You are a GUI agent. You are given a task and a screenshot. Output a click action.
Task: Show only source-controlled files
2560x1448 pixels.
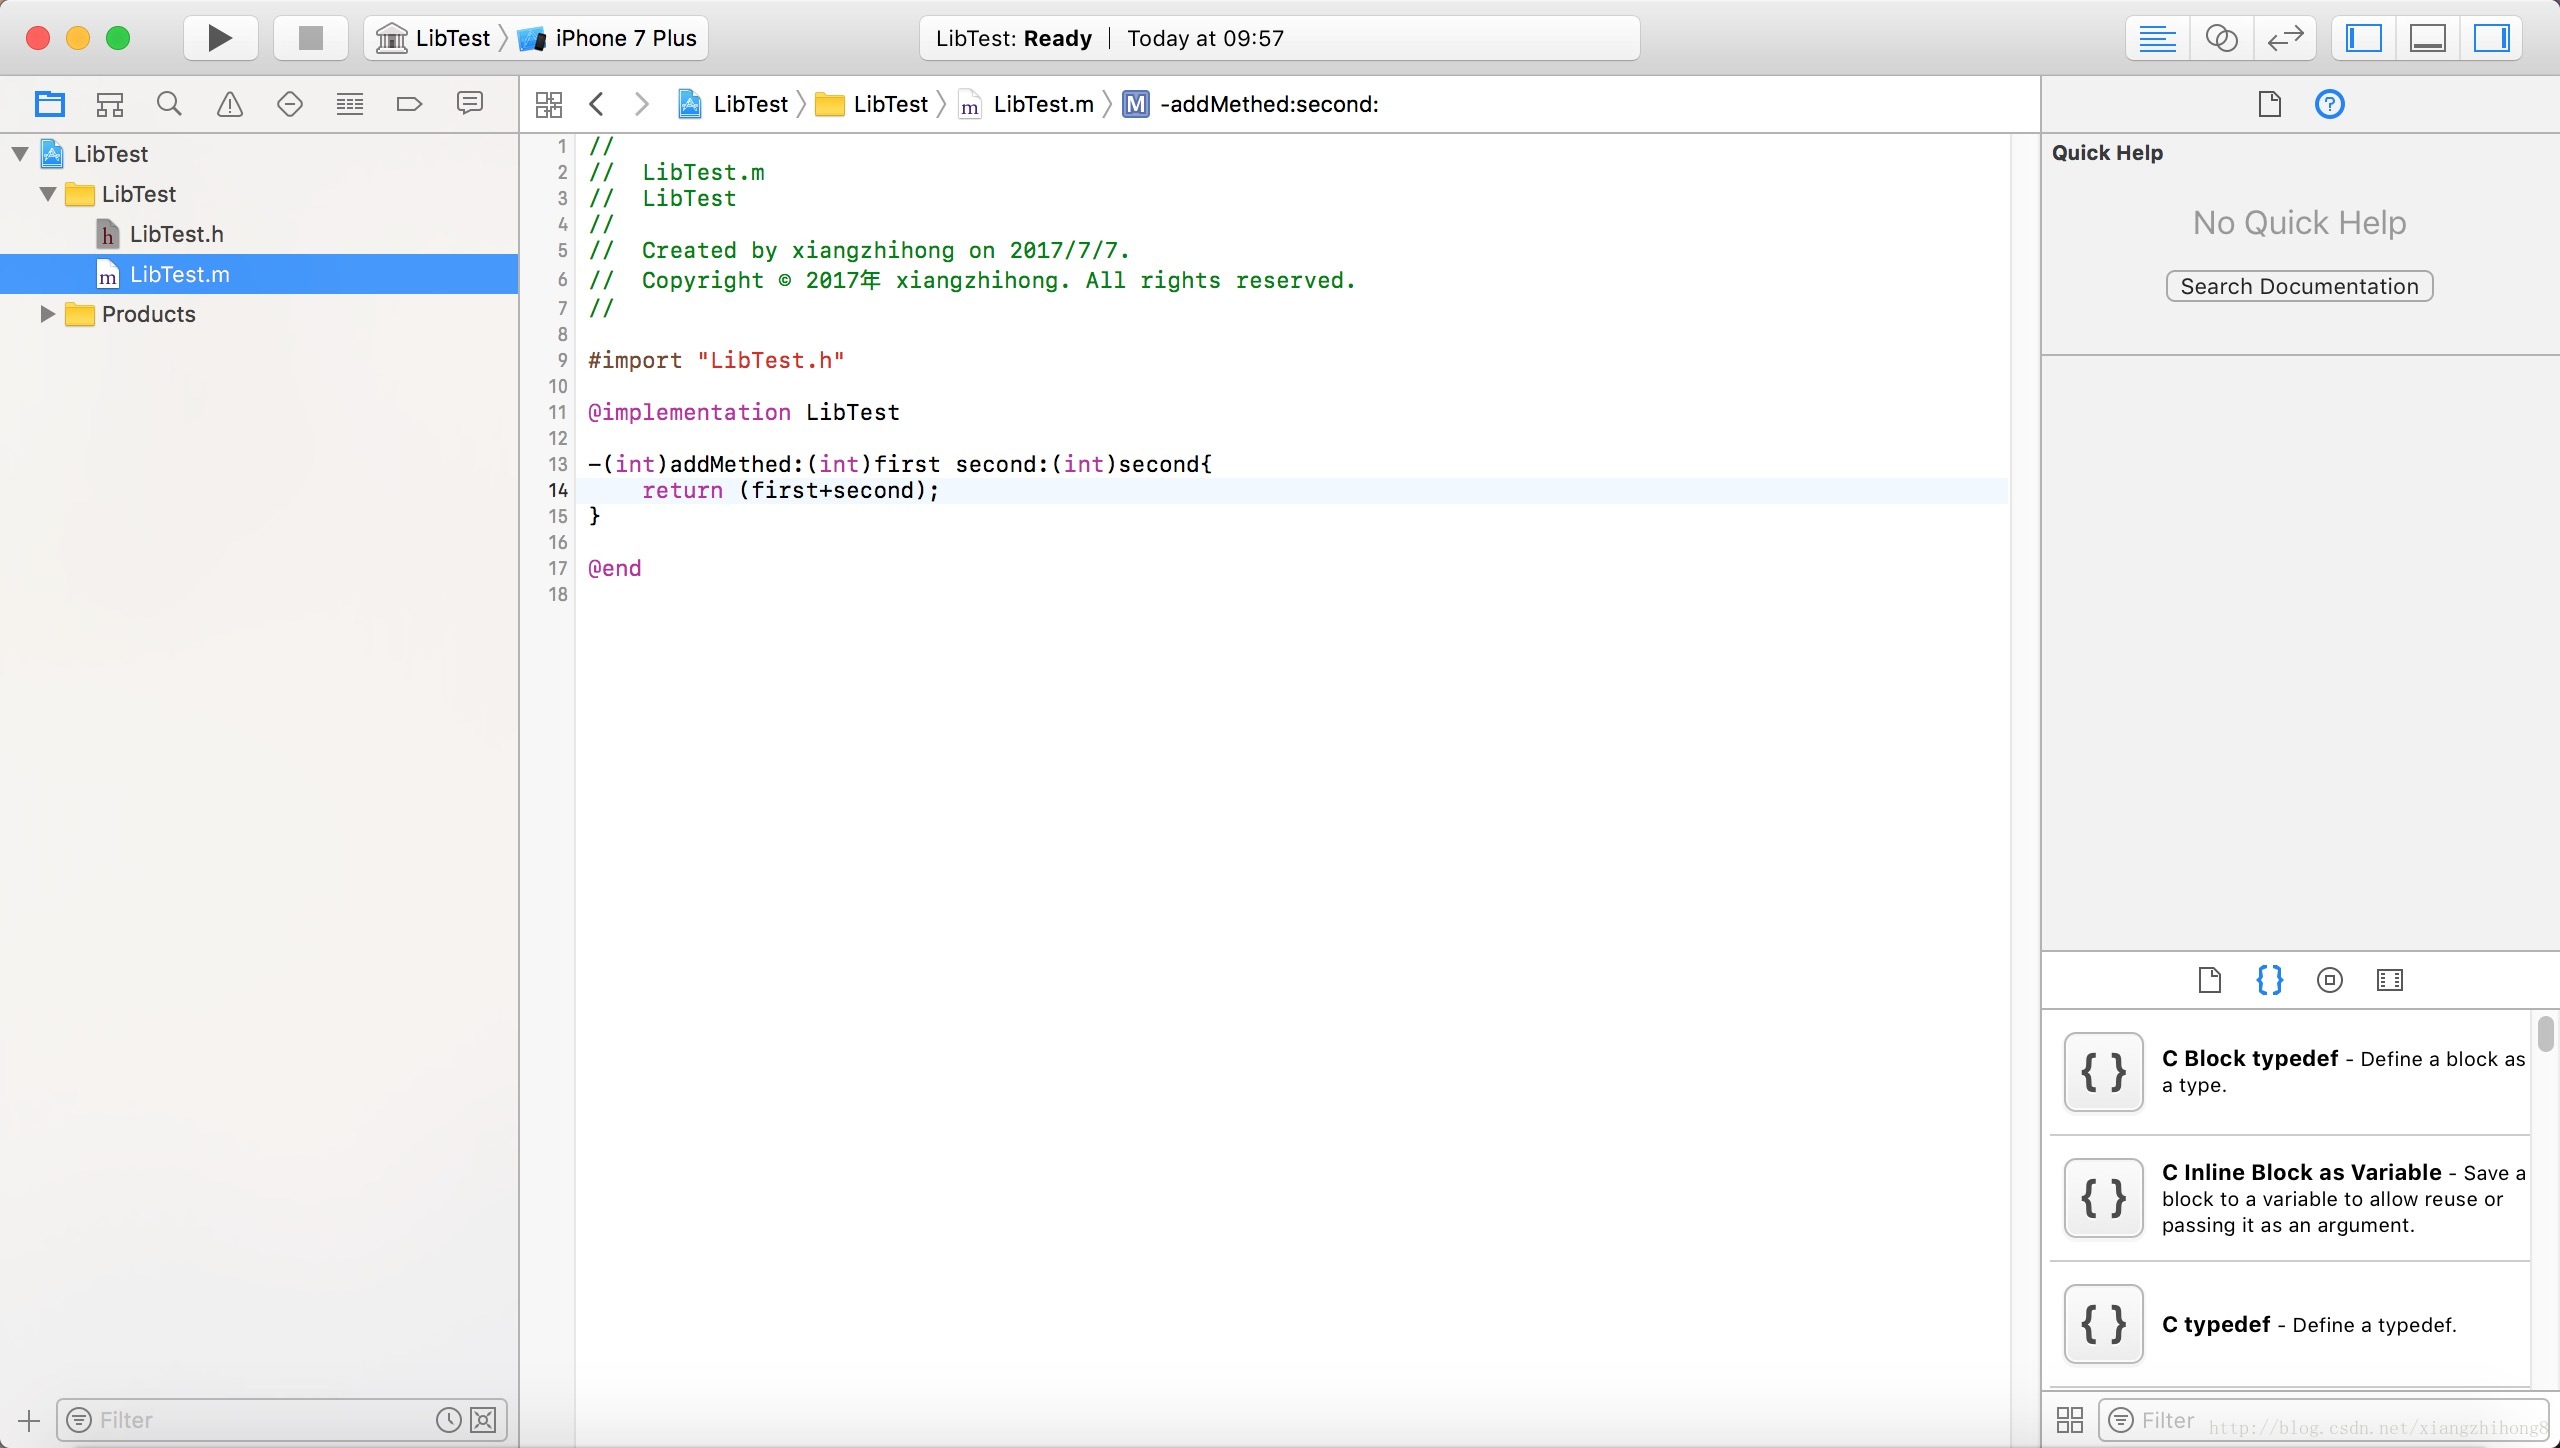pos(483,1420)
